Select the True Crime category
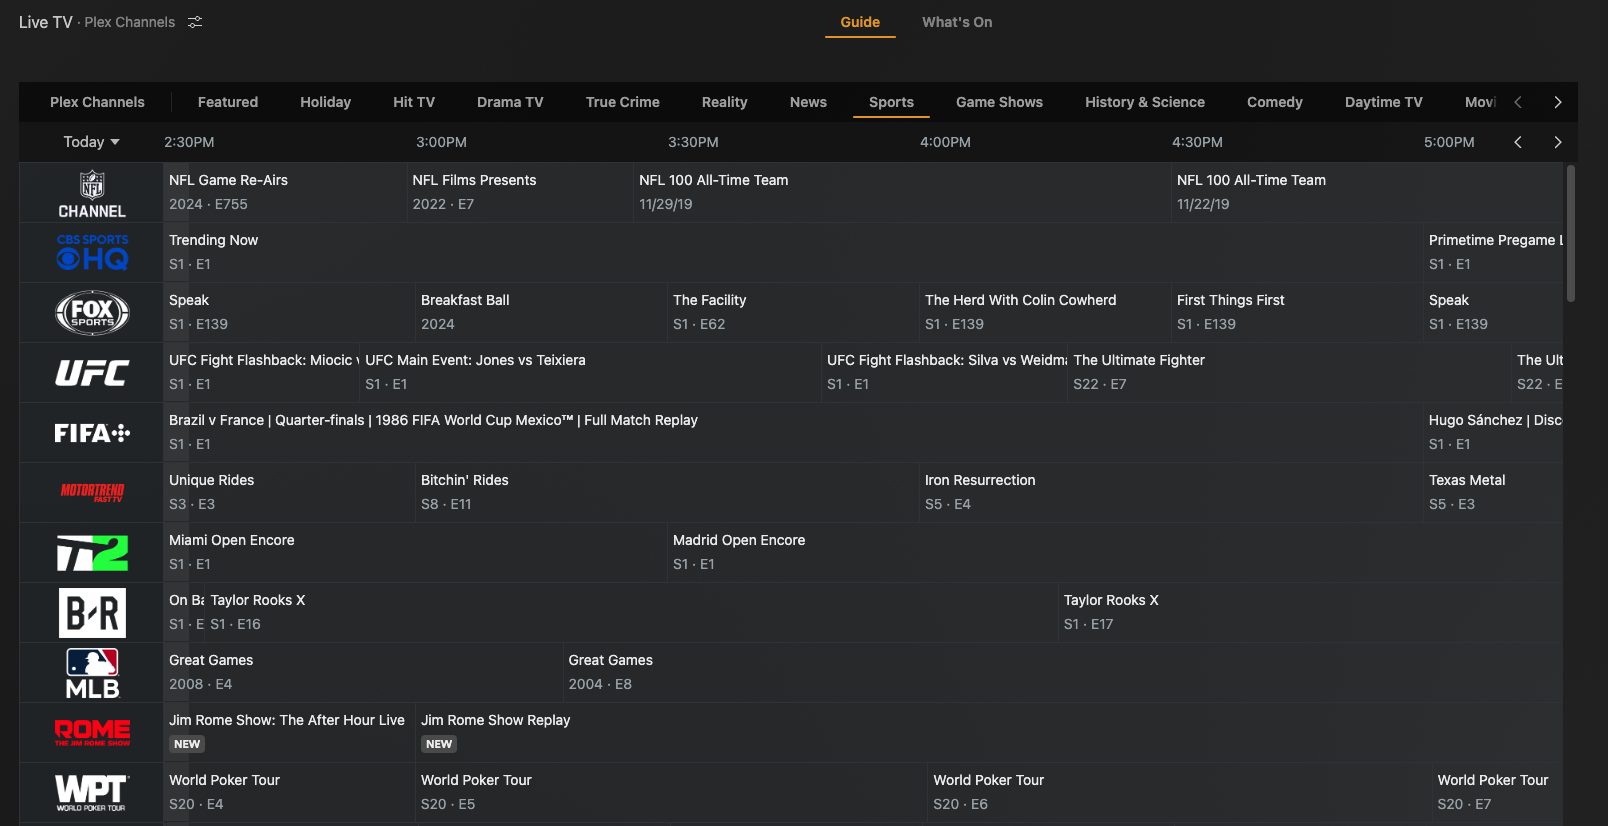Image resolution: width=1608 pixels, height=826 pixels. coord(623,102)
